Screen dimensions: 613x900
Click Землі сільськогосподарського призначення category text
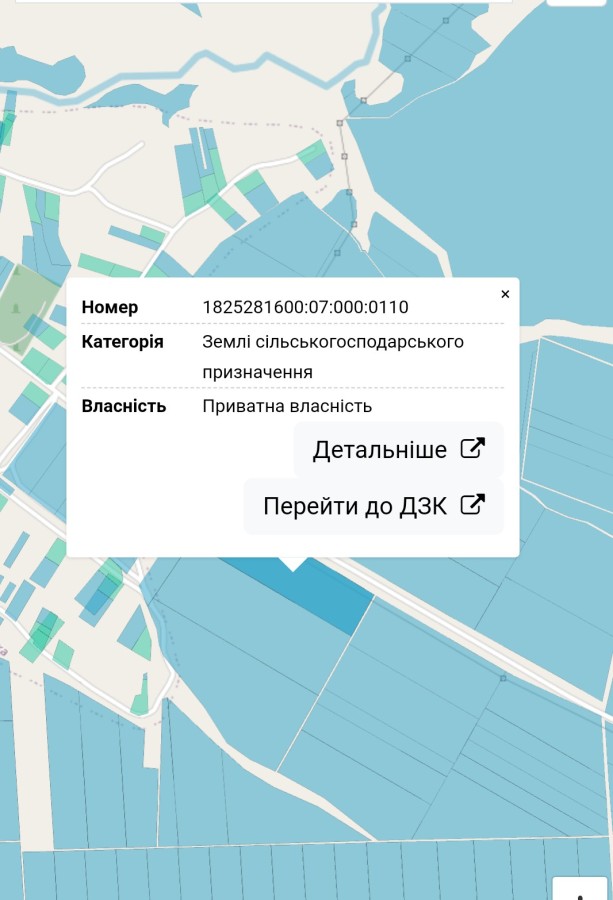[x=332, y=356]
